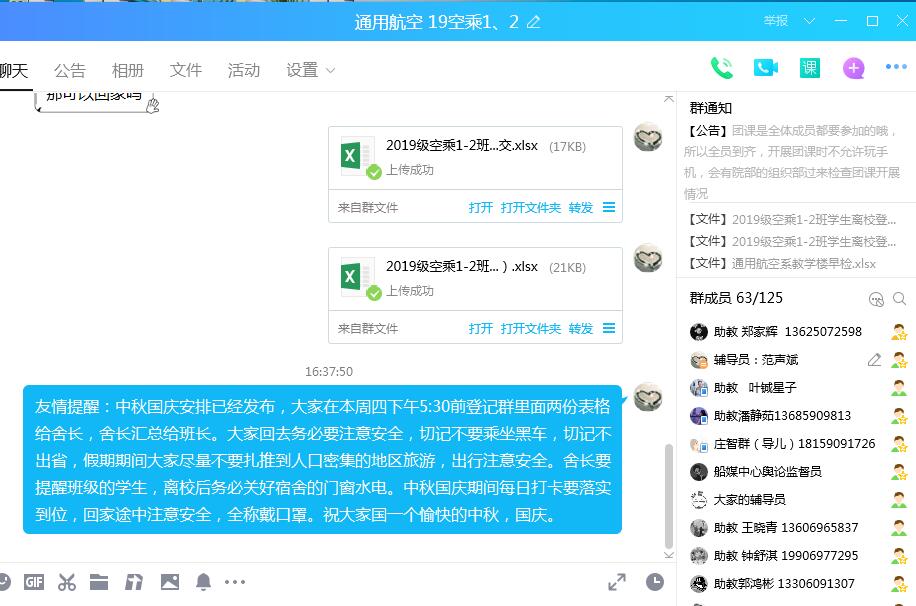Open message history clock icon
This screenshot has width=916, height=606.
coord(654,582)
